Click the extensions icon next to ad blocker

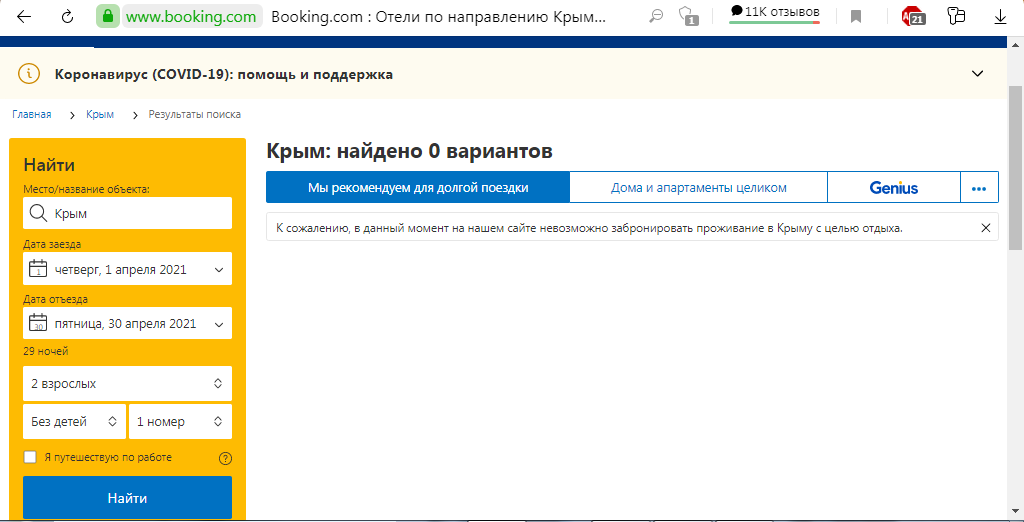click(956, 16)
